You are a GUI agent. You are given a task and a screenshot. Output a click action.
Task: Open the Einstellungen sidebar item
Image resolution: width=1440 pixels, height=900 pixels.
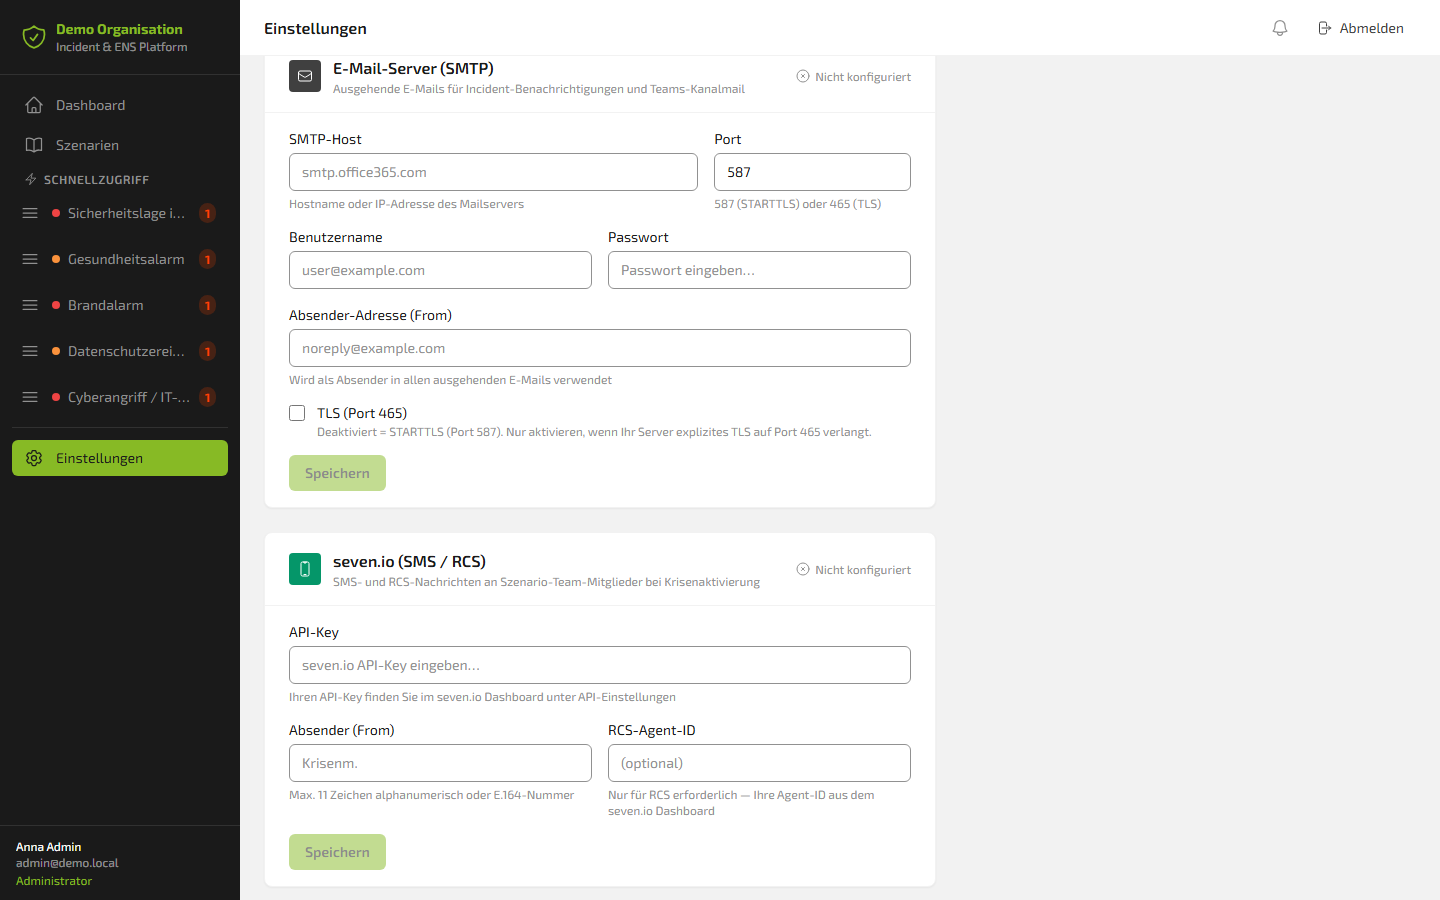click(x=120, y=458)
